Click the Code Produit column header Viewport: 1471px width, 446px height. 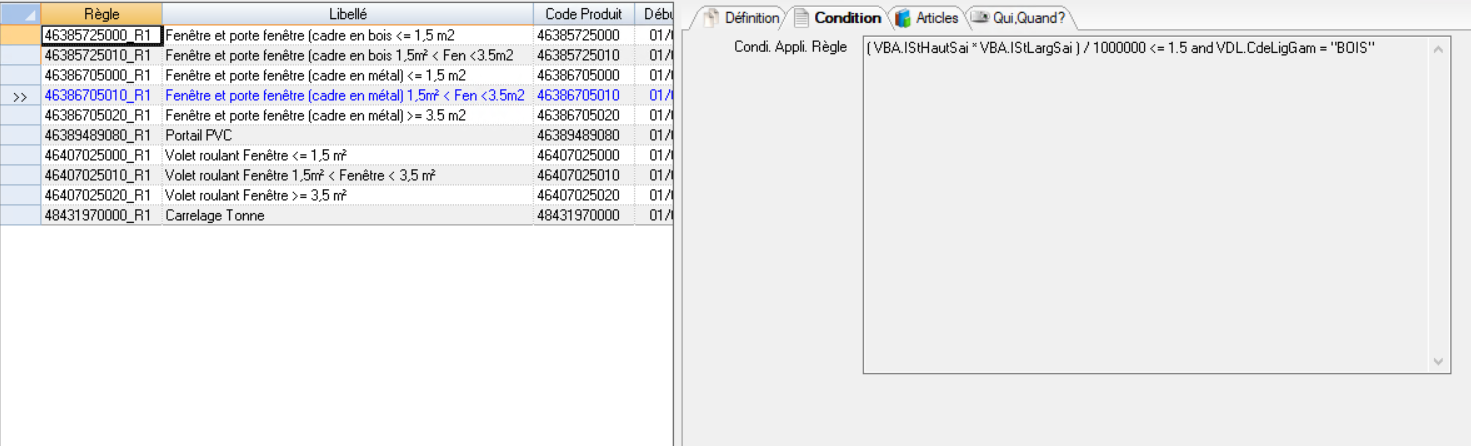point(584,14)
